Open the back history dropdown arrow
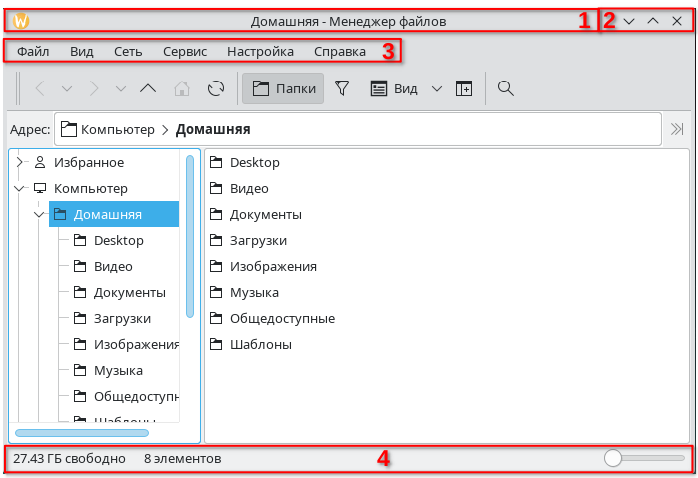The image size is (698, 478). point(67,89)
